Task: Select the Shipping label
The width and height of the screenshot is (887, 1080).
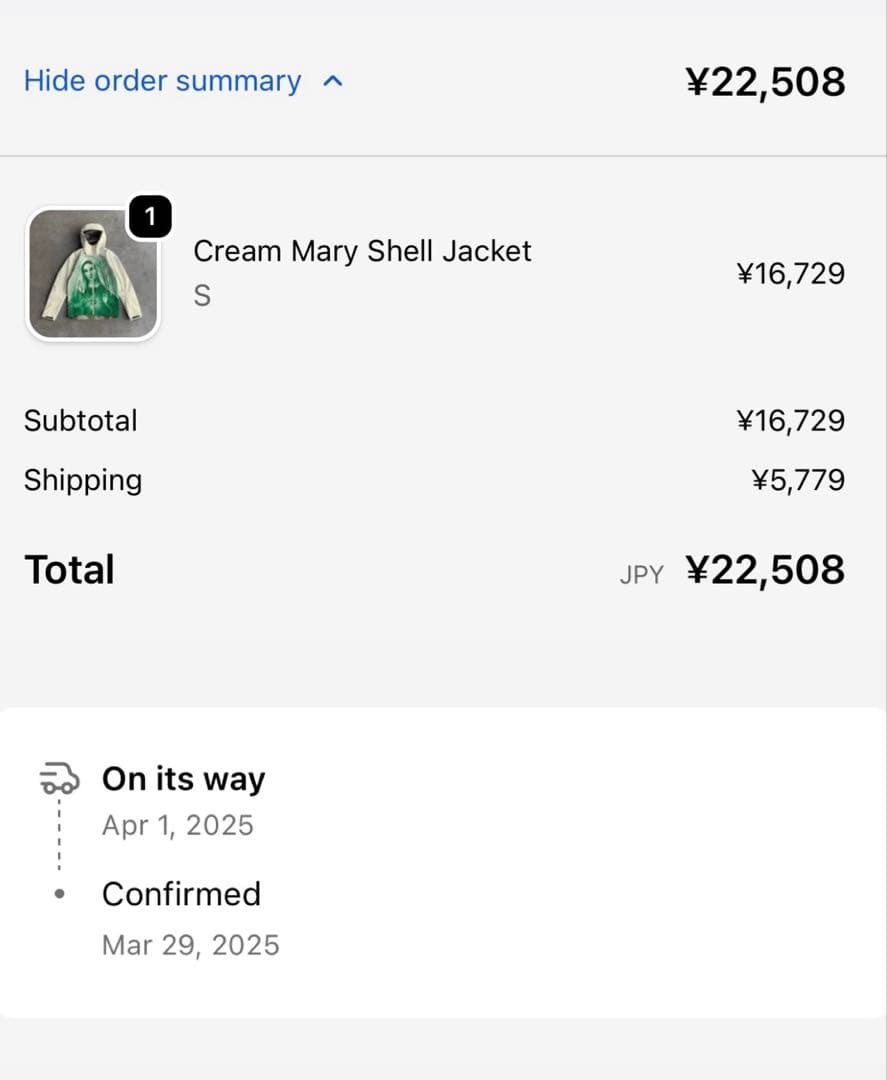Action: click(x=83, y=480)
